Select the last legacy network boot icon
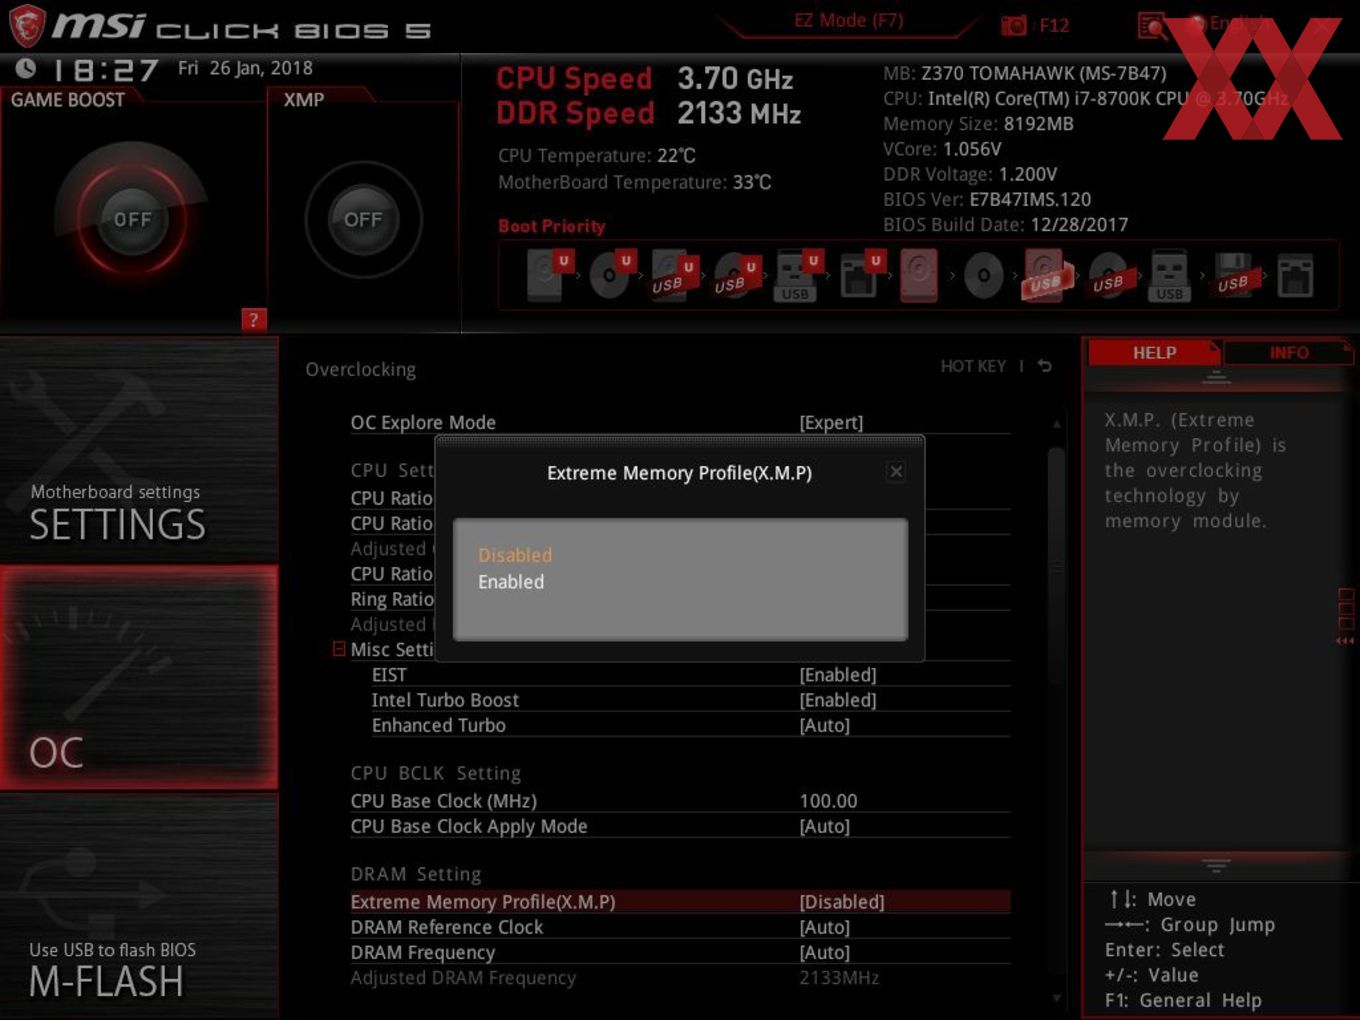 tap(1295, 276)
